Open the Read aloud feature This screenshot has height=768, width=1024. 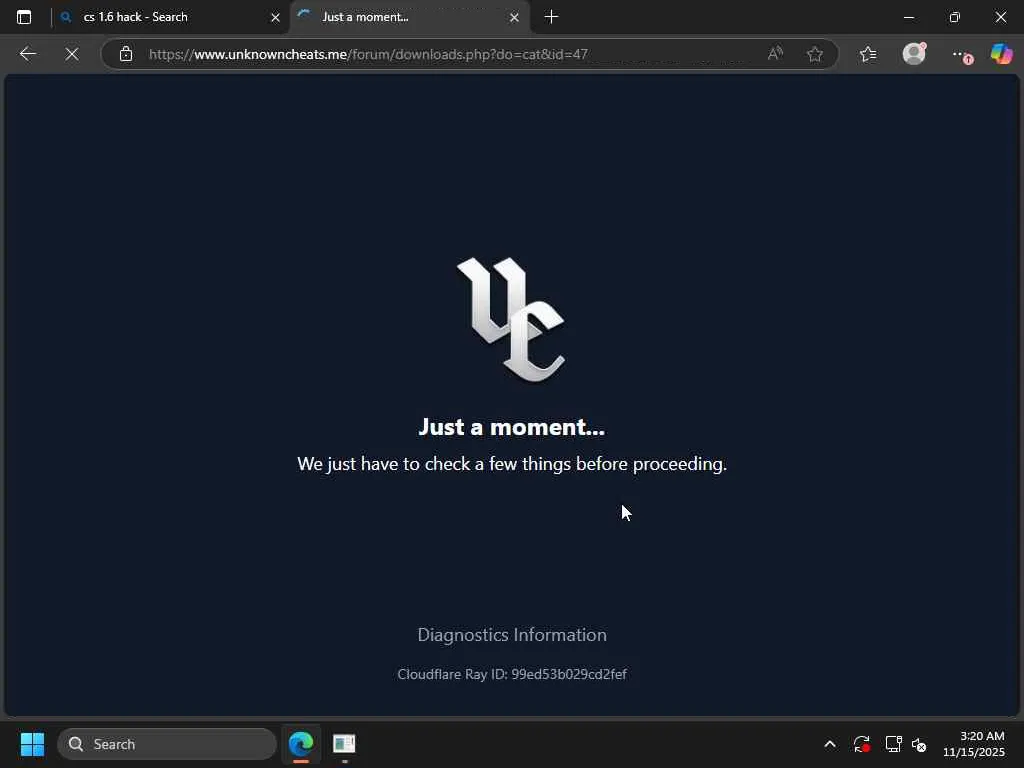tap(775, 54)
